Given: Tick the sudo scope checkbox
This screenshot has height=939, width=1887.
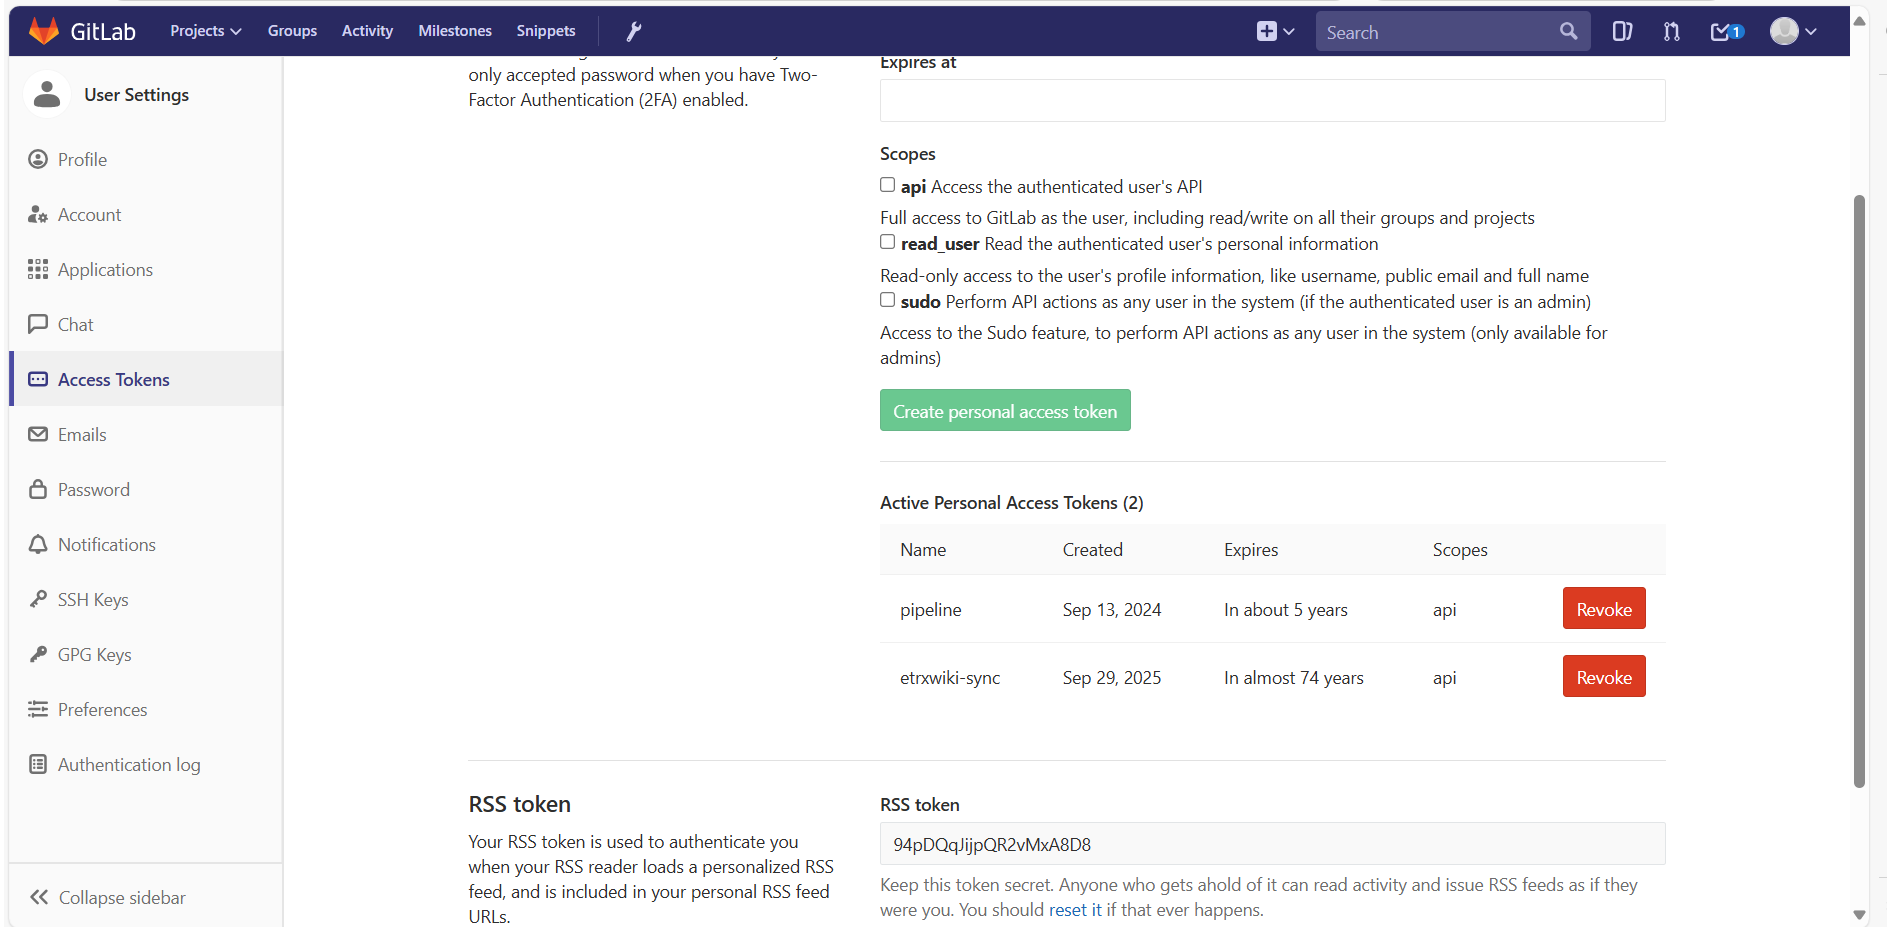Looking at the screenshot, I should click(887, 300).
